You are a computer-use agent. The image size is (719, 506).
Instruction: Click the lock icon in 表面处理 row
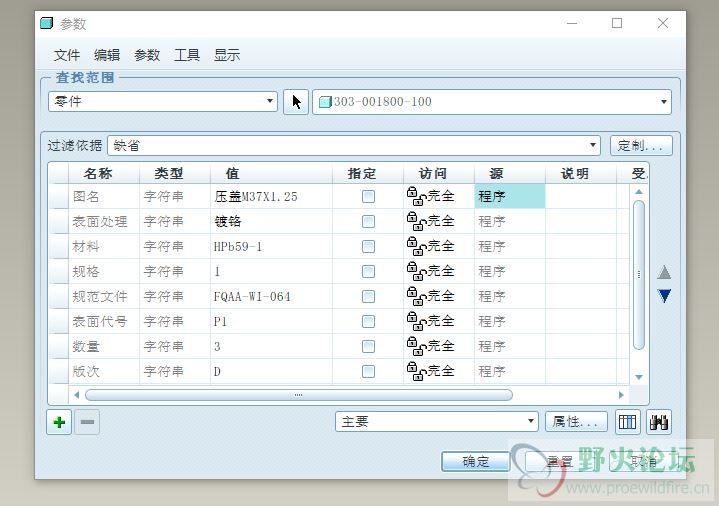click(x=416, y=221)
